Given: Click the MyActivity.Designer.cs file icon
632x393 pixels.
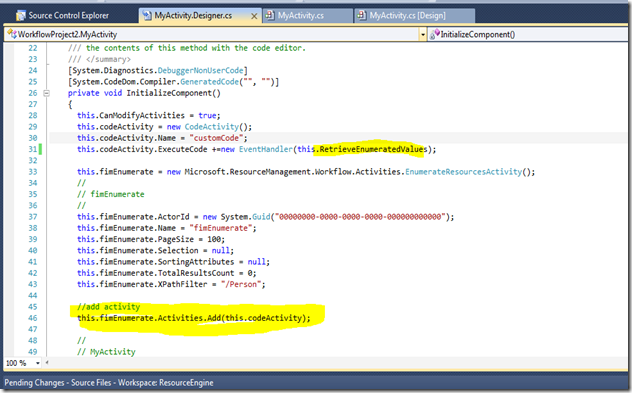Looking at the screenshot, I should (147, 15).
